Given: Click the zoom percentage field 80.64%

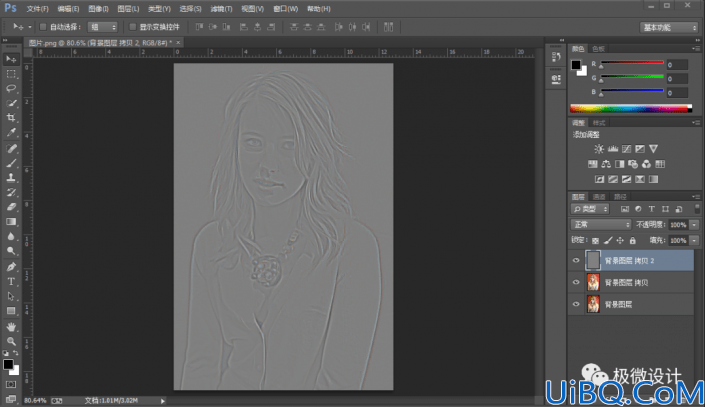Looking at the screenshot, I should (x=35, y=401).
